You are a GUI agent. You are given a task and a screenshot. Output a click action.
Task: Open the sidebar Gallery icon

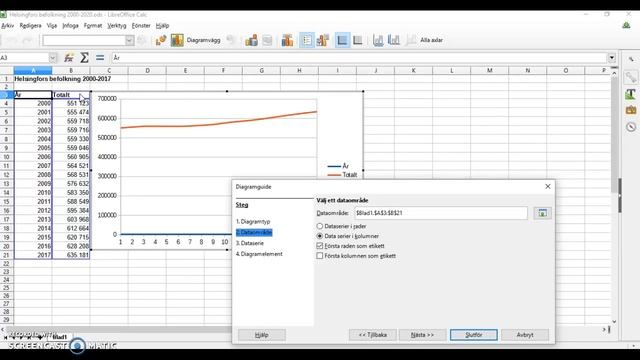pos(631,110)
